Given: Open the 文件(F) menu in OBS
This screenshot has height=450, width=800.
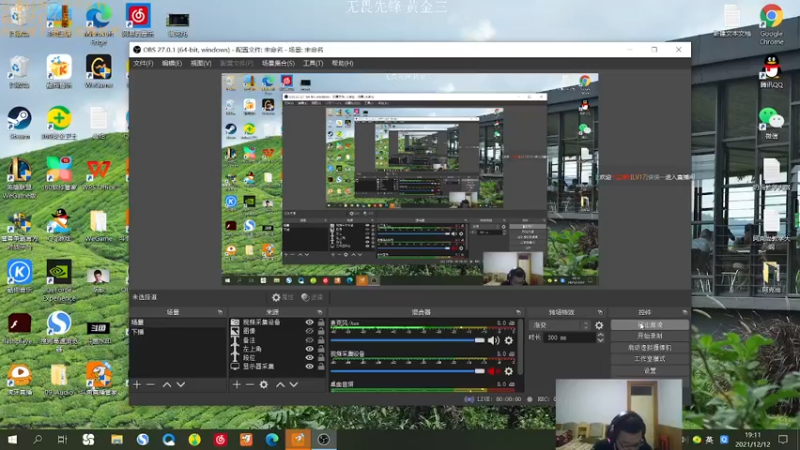Looking at the screenshot, I should (x=143, y=63).
